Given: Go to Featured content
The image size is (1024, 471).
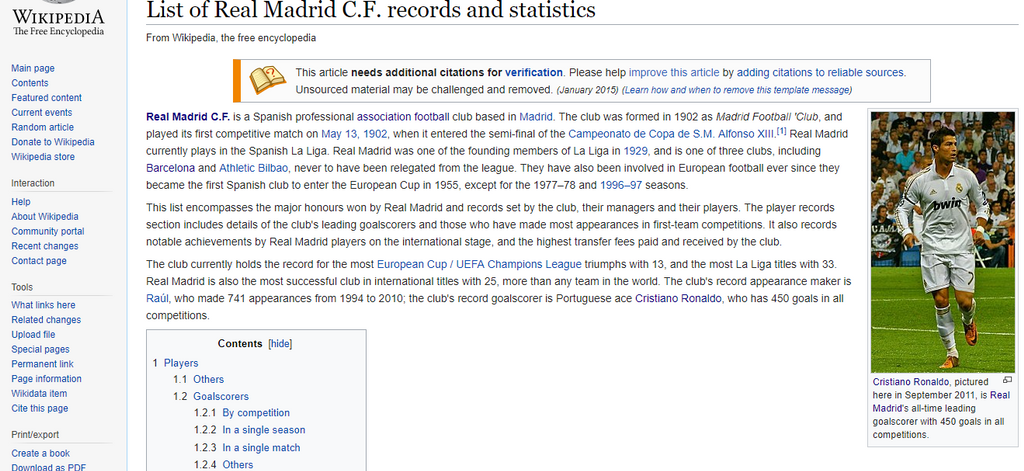Looking at the screenshot, I should click(46, 97).
